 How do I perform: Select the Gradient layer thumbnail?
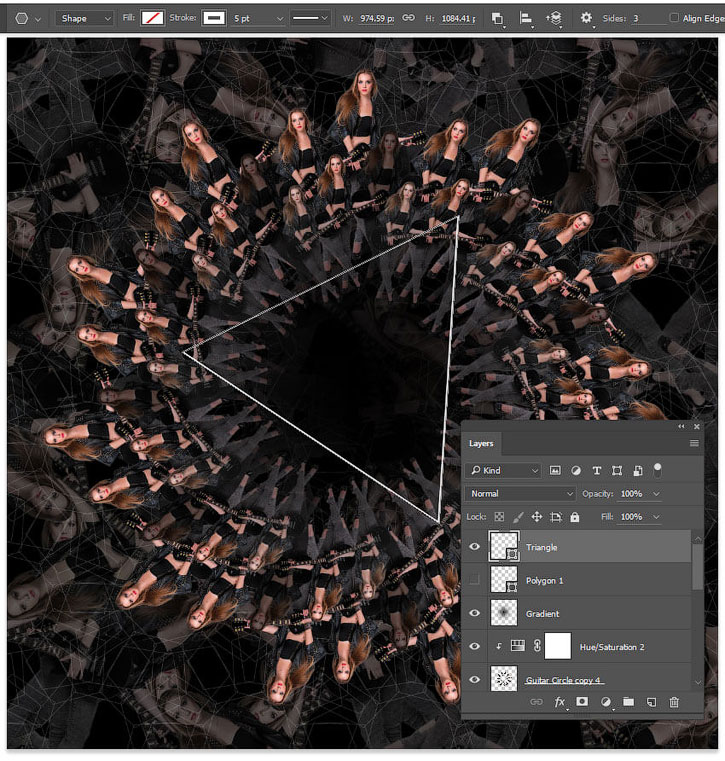(504, 613)
